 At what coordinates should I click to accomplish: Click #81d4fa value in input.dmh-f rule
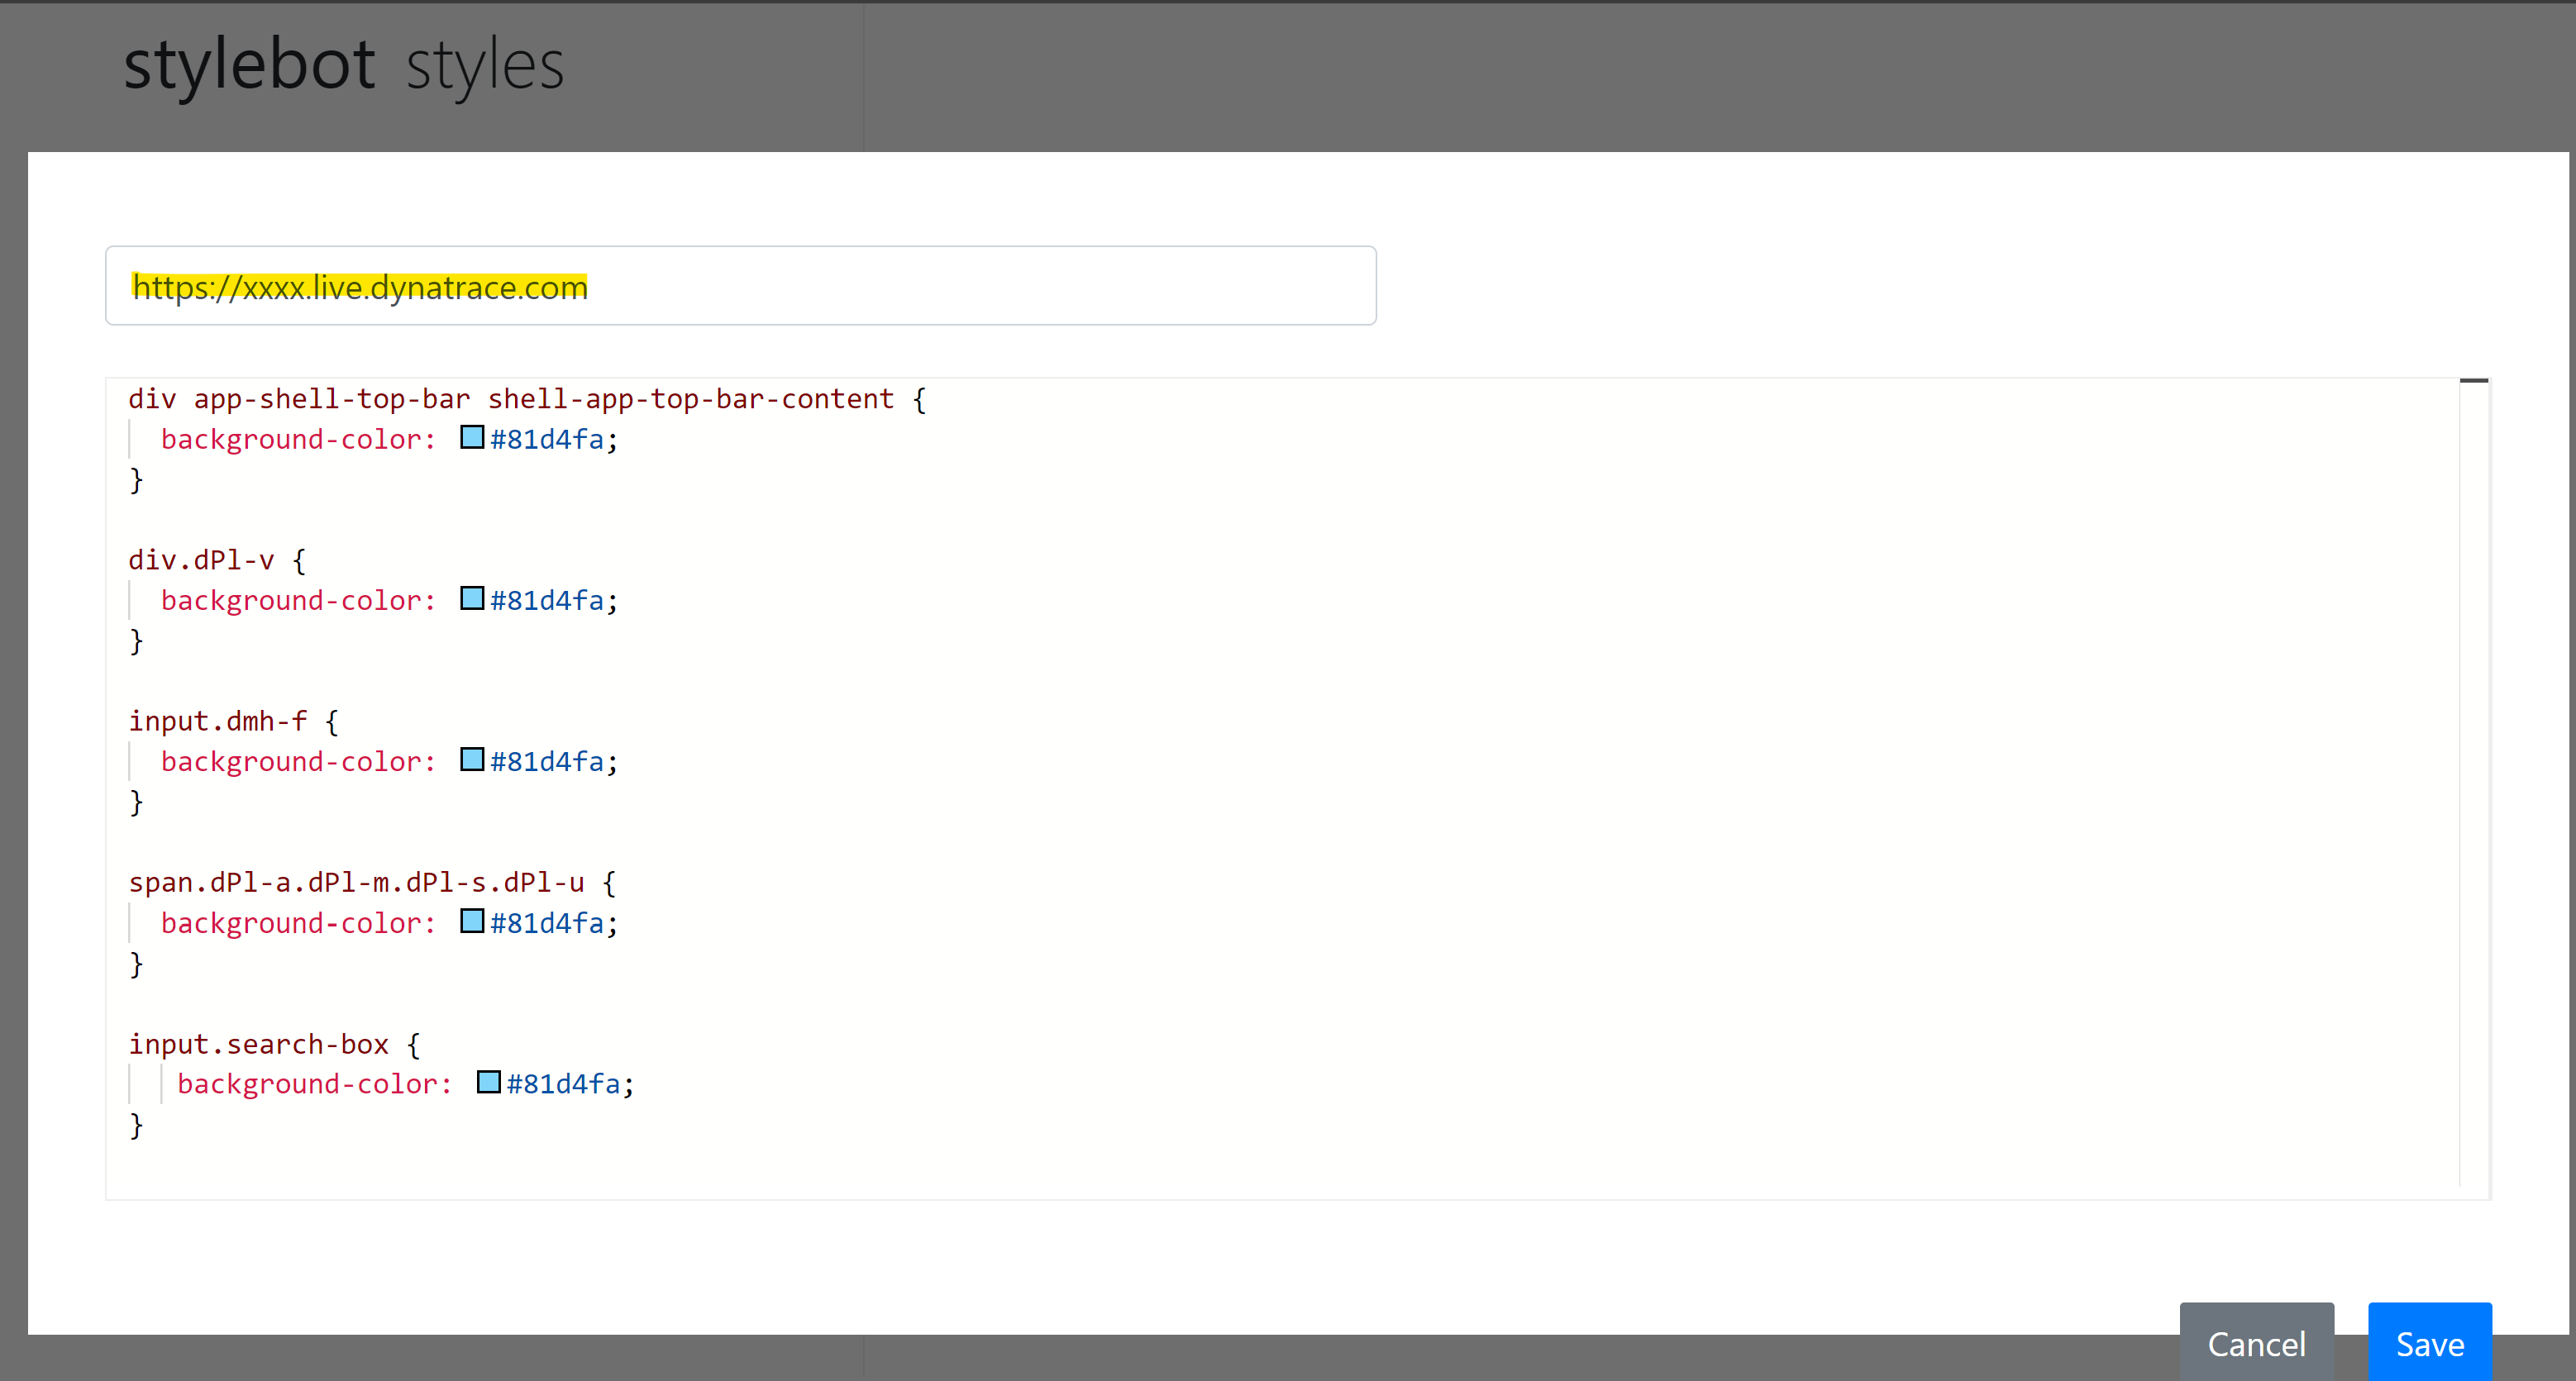coord(547,761)
